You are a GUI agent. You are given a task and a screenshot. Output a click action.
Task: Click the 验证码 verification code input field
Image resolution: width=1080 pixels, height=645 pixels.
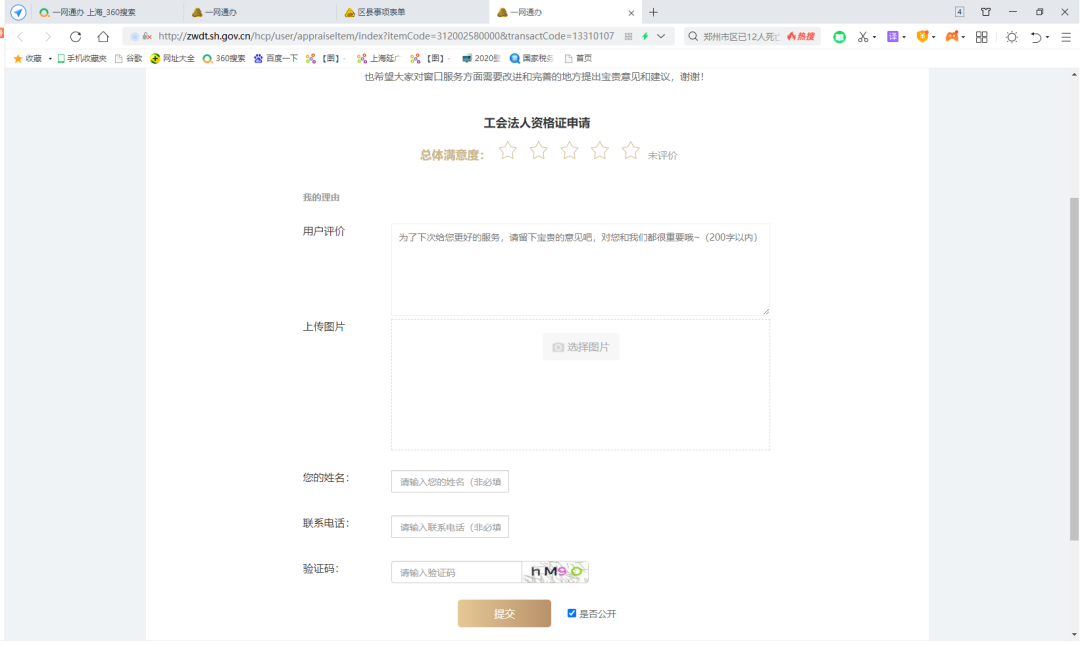[456, 572]
